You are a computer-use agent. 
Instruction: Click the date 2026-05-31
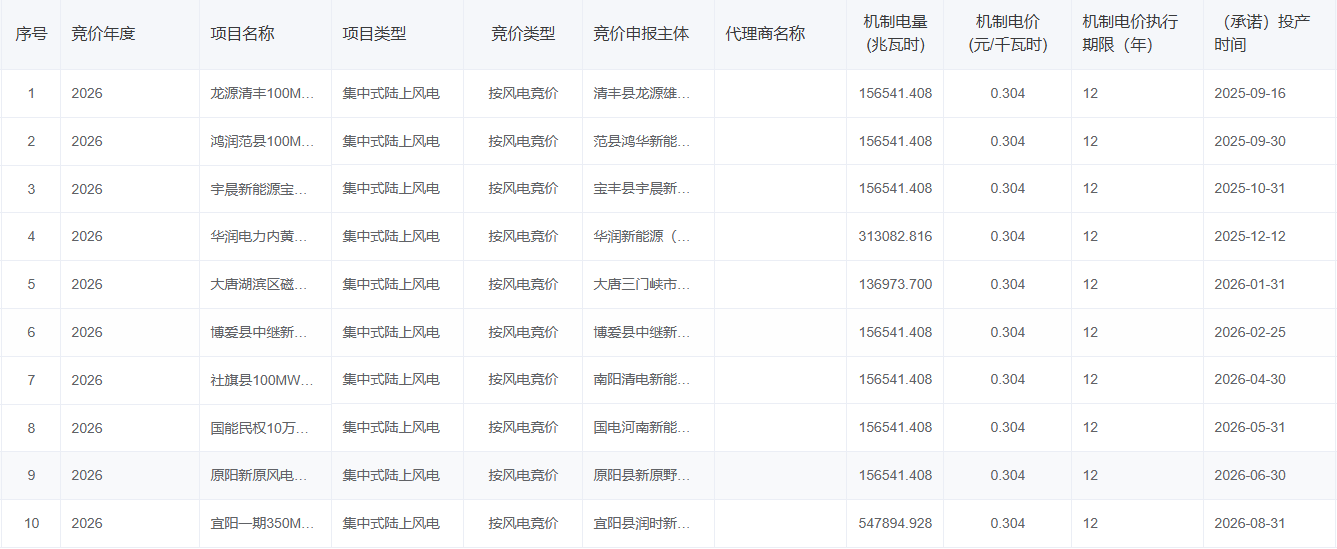[x=1250, y=428]
